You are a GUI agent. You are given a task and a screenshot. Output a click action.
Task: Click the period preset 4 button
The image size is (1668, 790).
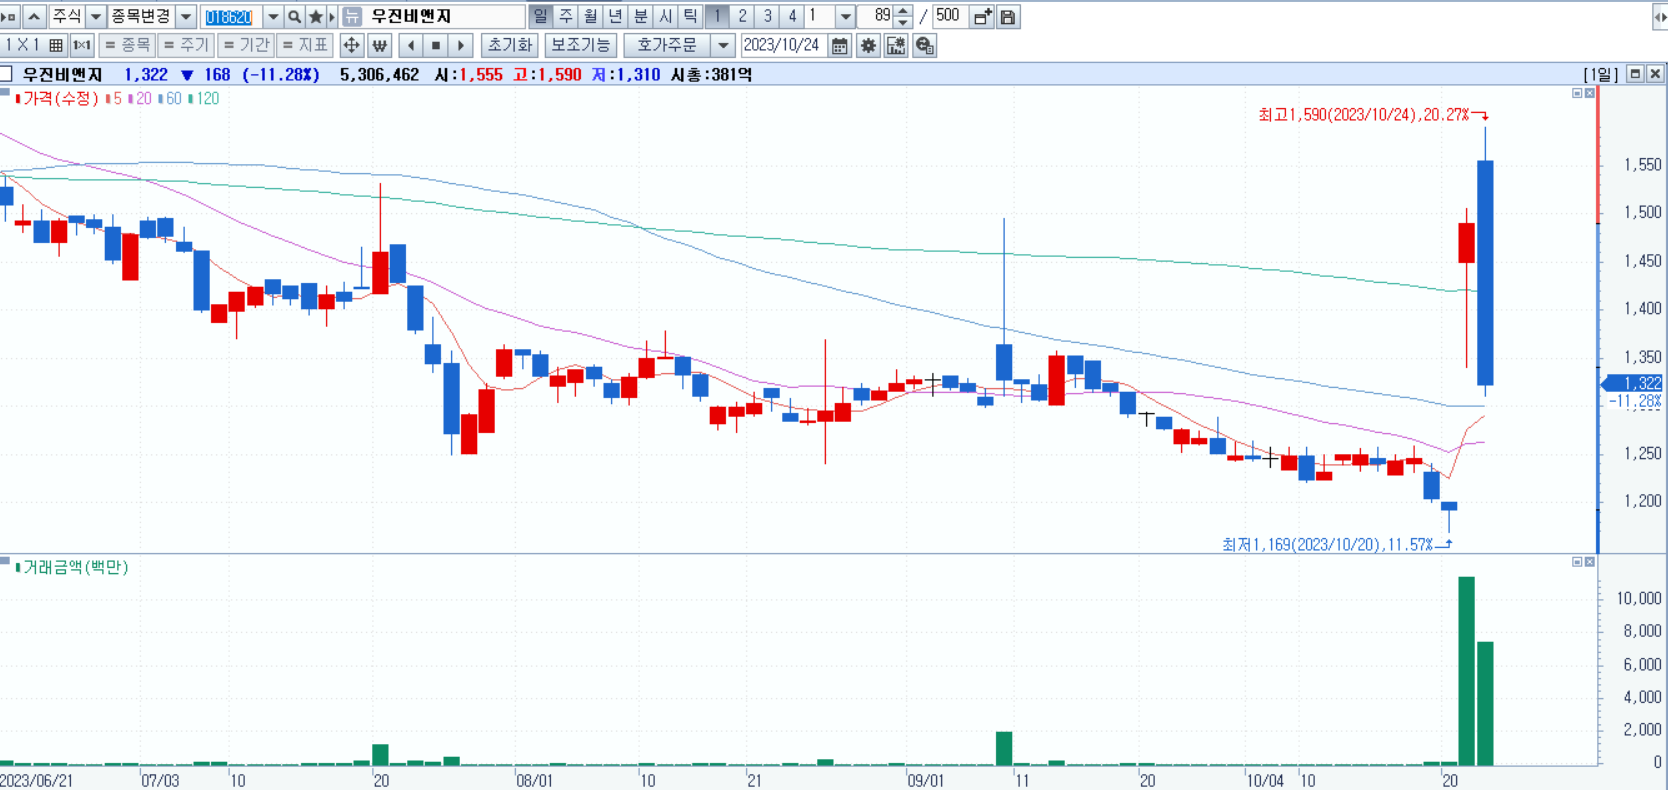tap(792, 16)
